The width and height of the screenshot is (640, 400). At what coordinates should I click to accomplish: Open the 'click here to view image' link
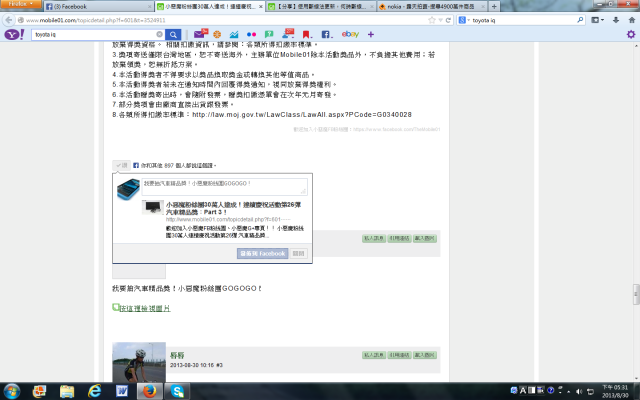click(x=144, y=308)
